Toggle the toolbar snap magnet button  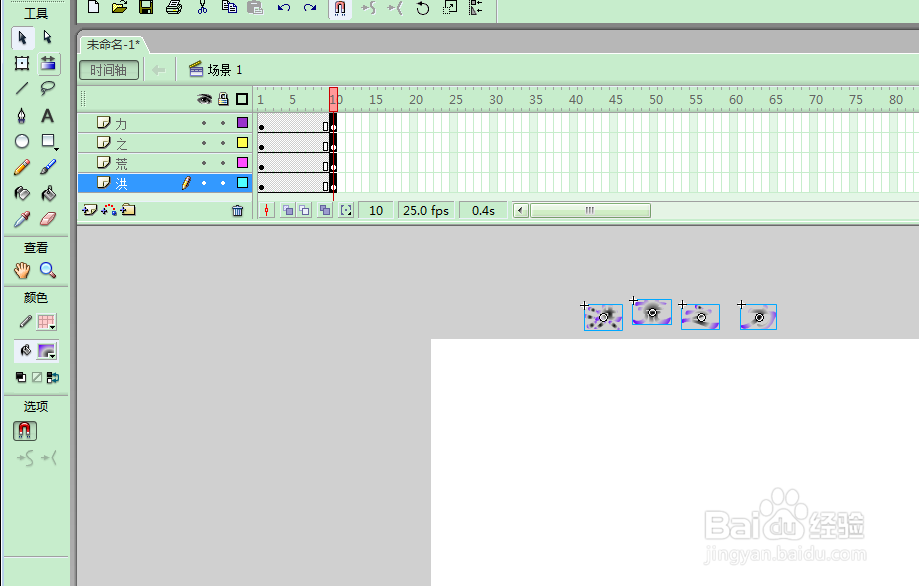(x=340, y=8)
